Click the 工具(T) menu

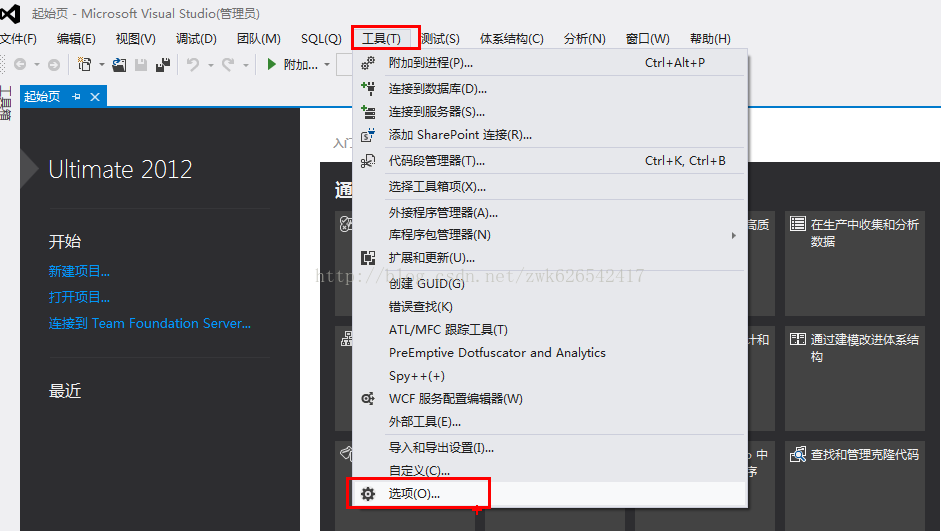[x=382, y=39]
